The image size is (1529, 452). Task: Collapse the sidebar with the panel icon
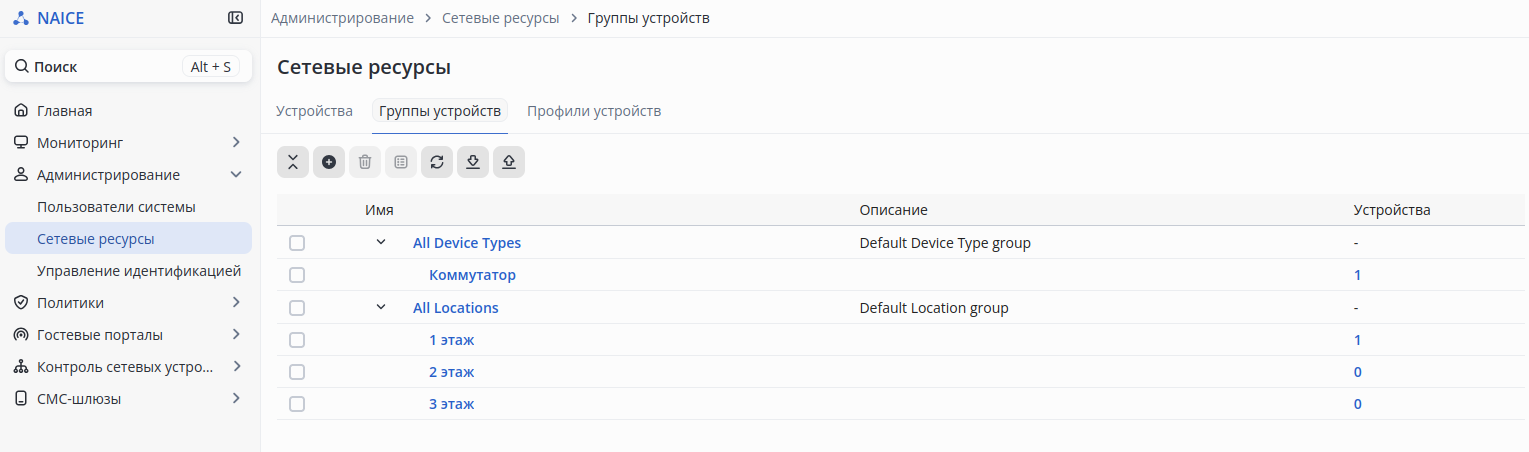[x=235, y=18]
